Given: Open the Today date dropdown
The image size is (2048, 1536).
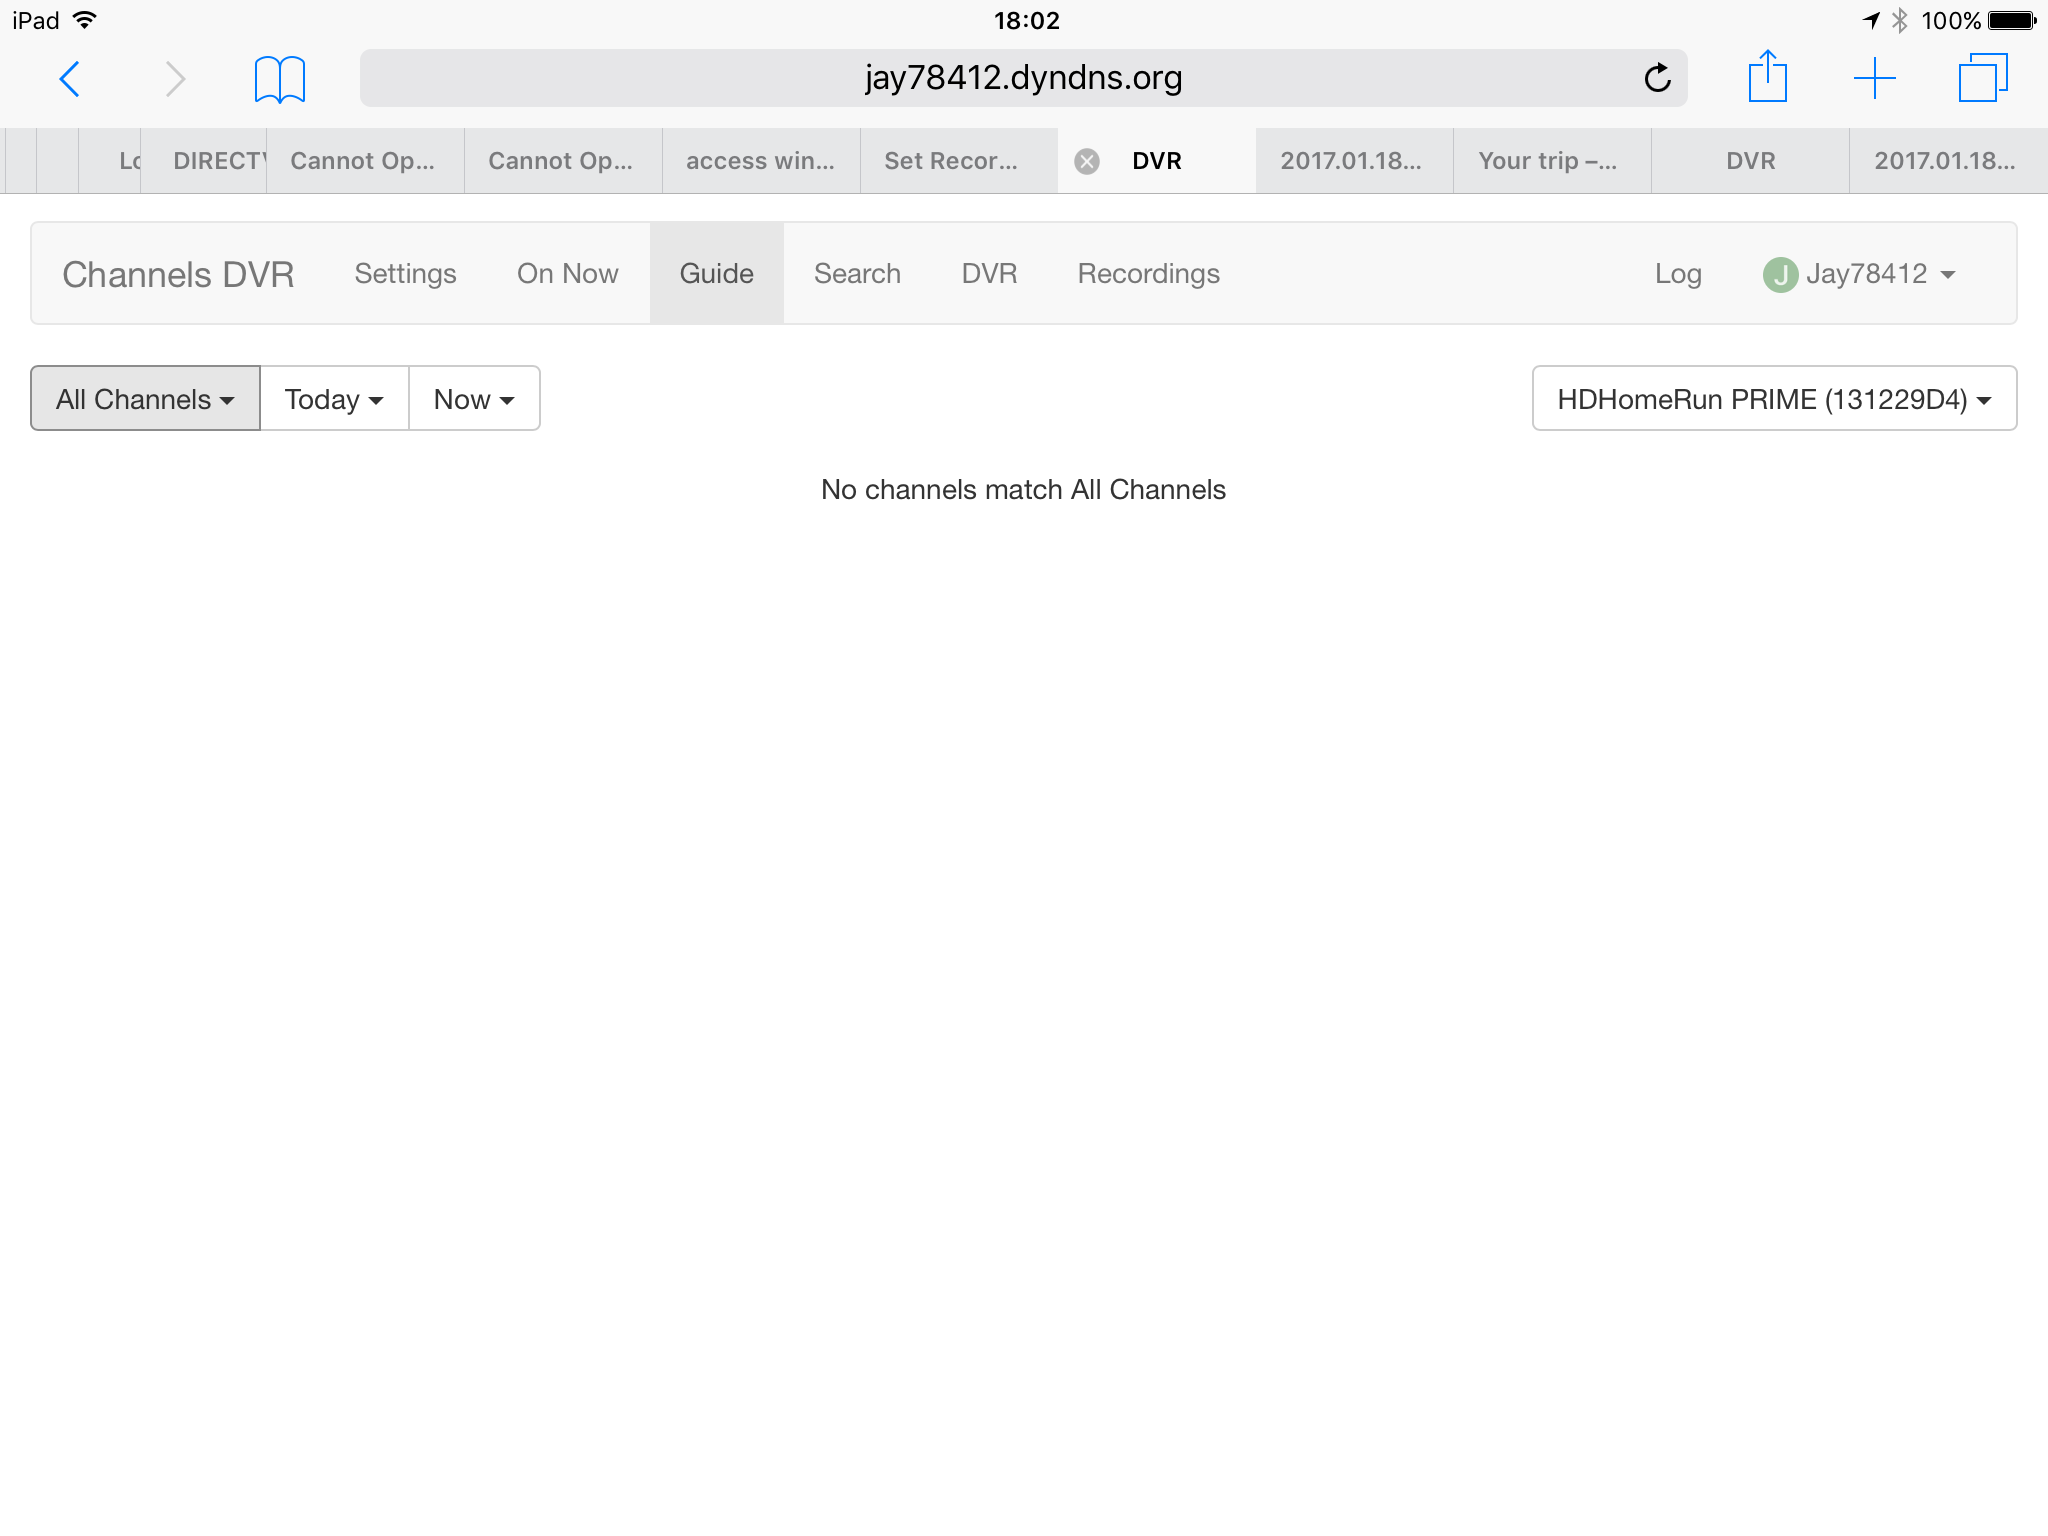Looking at the screenshot, I should (x=334, y=399).
